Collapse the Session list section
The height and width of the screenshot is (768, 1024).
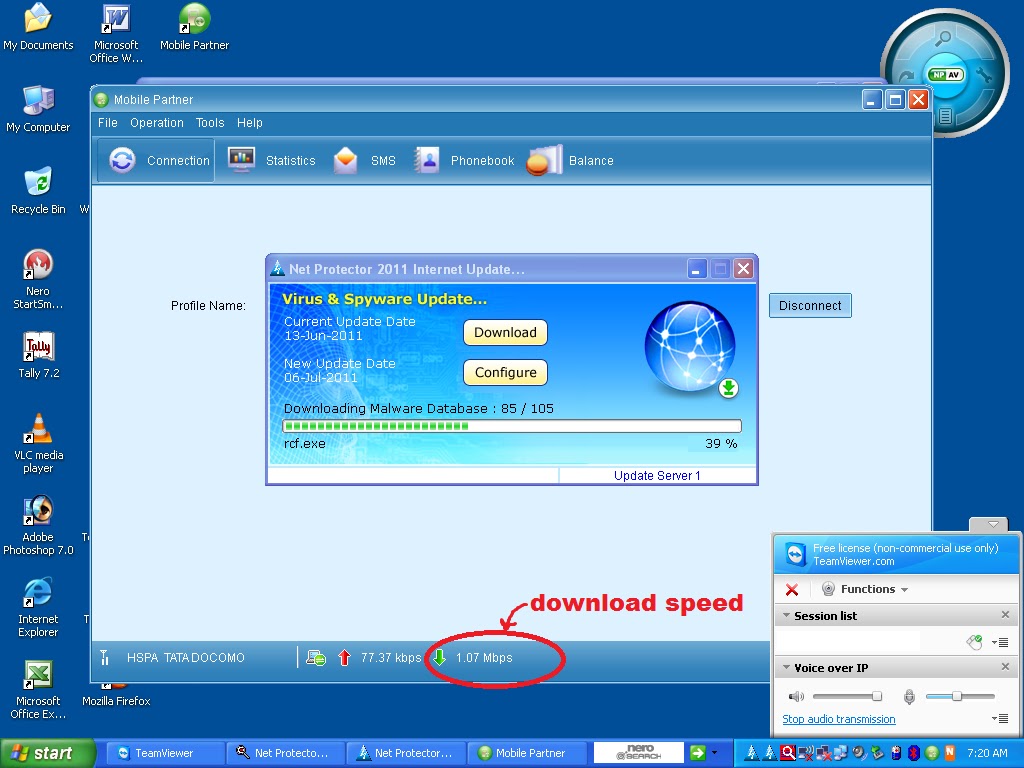787,615
